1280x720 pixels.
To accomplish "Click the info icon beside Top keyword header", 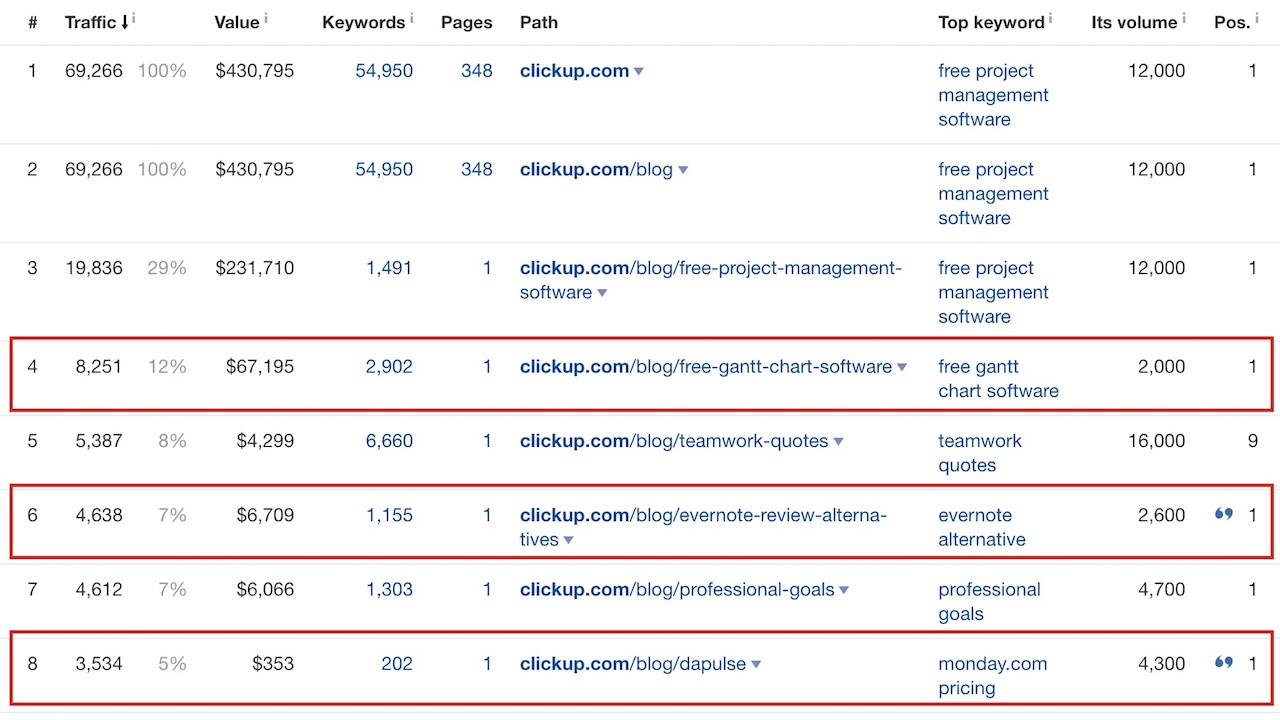I will tap(1050, 18).
